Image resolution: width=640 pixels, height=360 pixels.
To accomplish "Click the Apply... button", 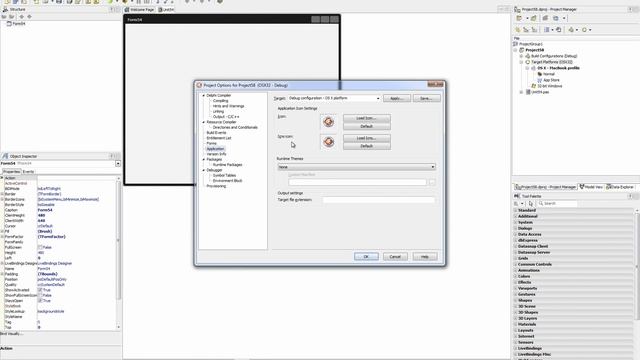I will click(397, 98).
